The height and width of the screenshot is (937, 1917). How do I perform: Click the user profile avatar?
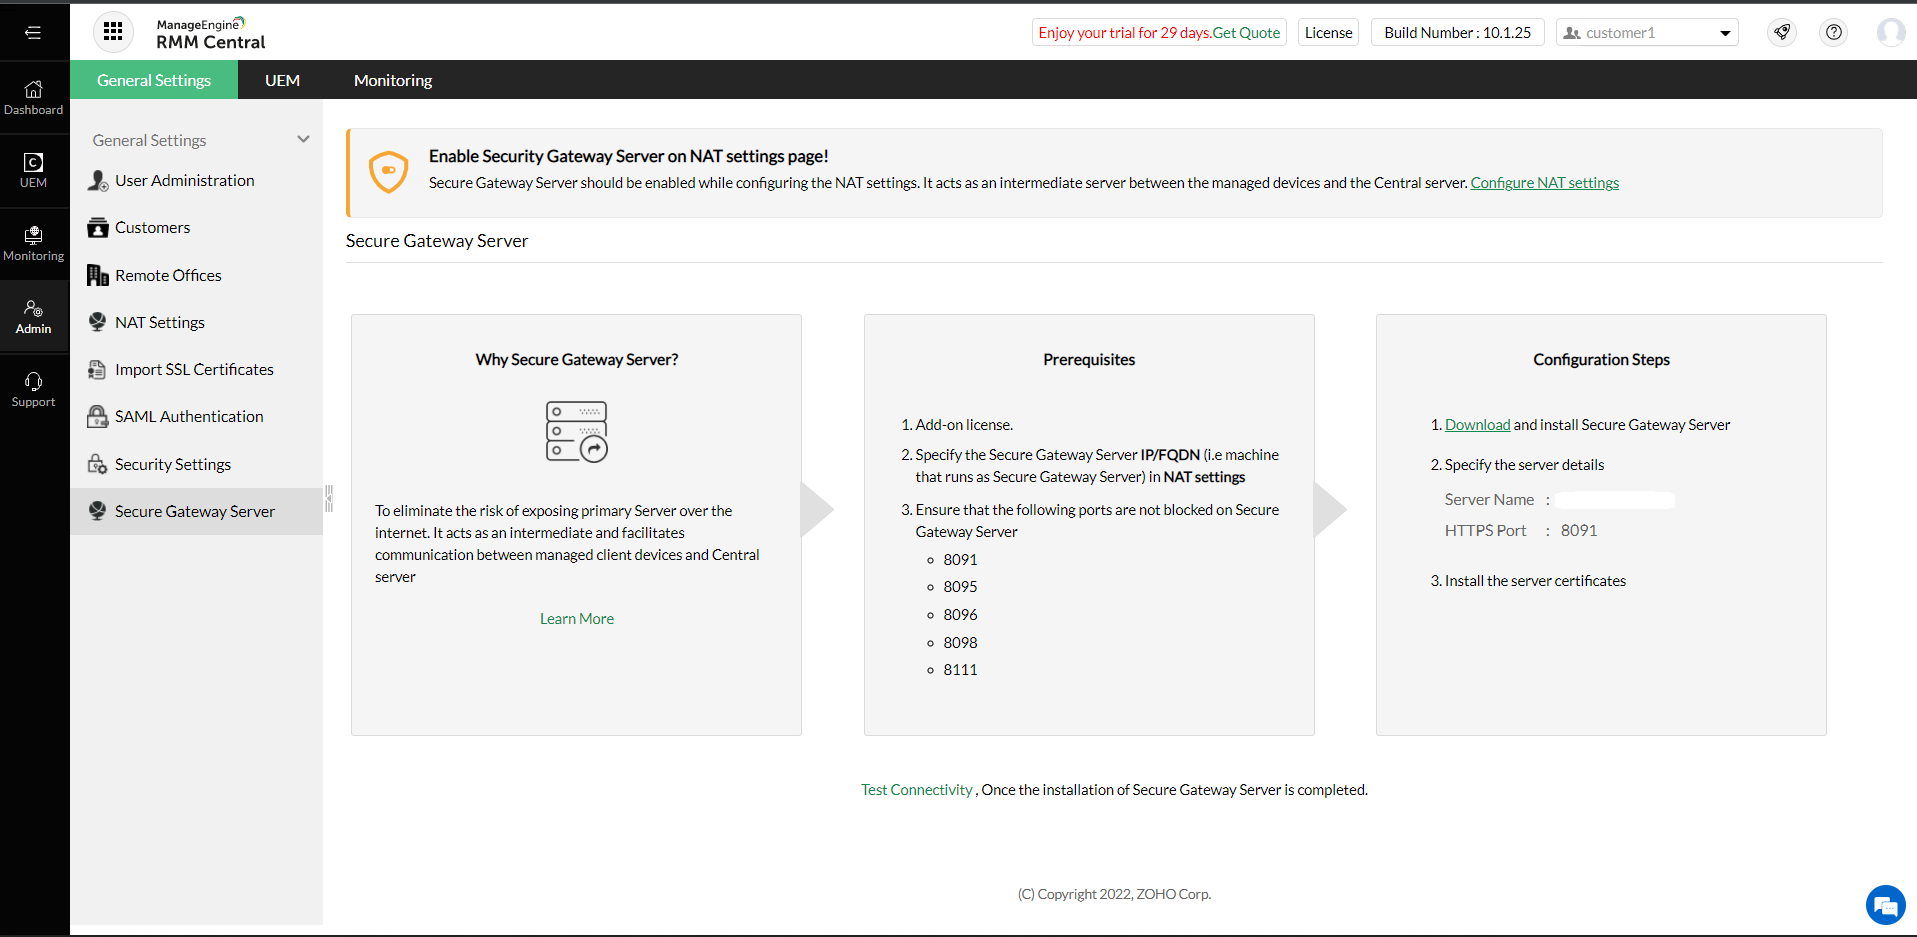[x=1890, y=32]
